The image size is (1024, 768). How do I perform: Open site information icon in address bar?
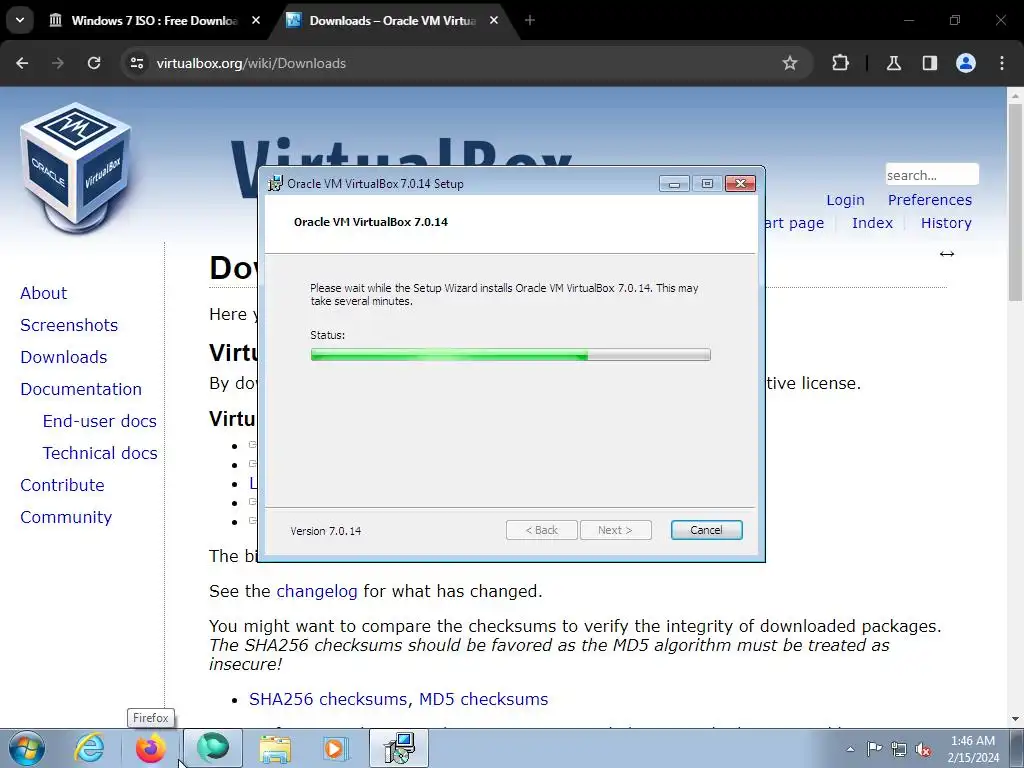(x=137, y=63)
